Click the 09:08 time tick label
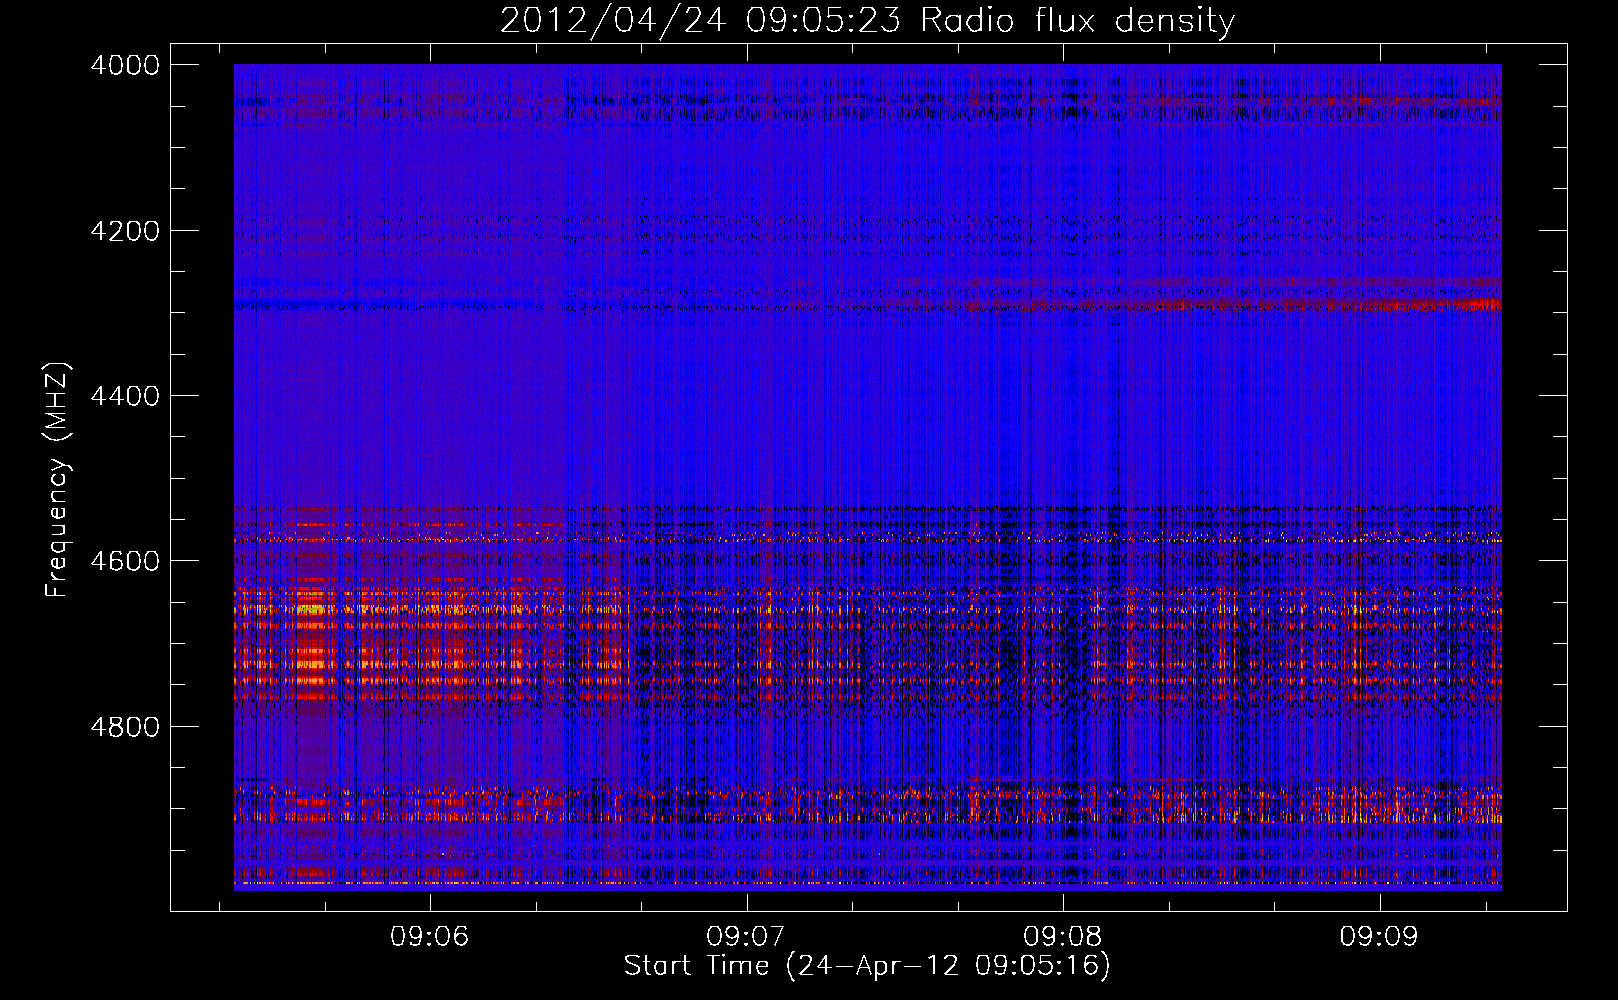Screen dimensions: 1618x1000 pyautogui.click(x=1063, y=937)
